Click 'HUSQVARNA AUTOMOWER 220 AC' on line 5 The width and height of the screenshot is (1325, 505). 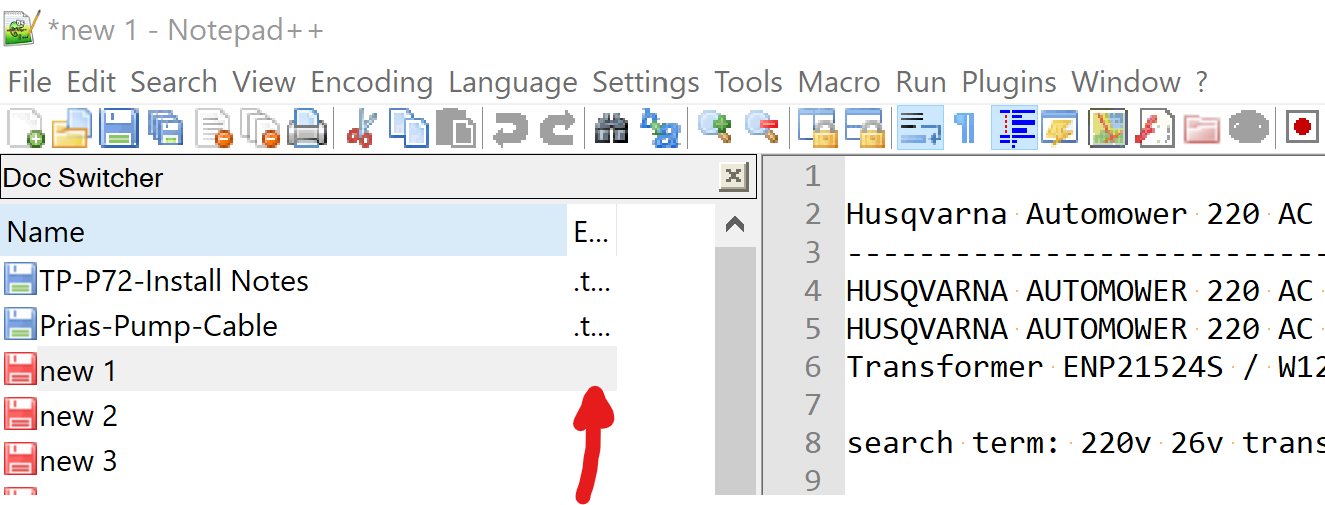tap(1079, 329)
